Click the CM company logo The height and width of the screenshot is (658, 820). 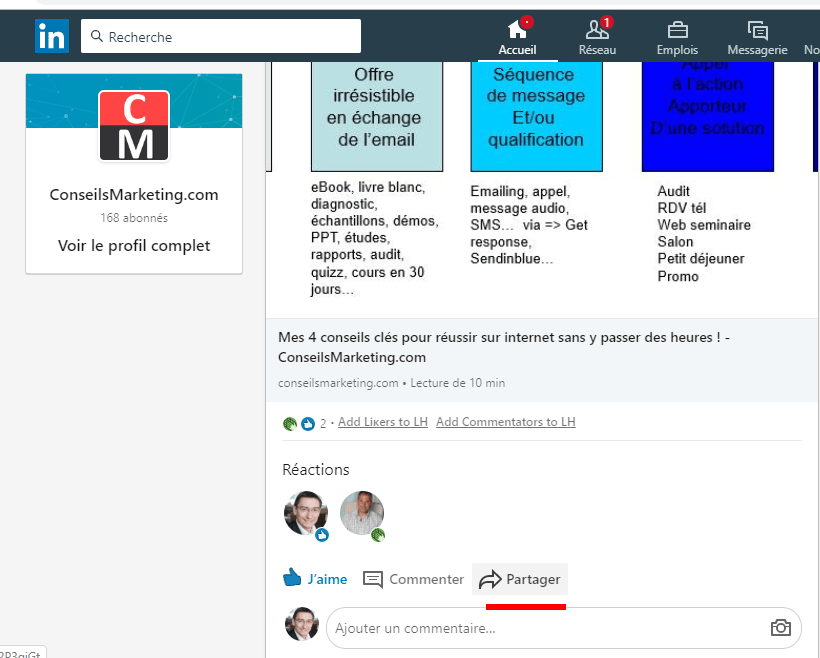click(x=134, y=126)
